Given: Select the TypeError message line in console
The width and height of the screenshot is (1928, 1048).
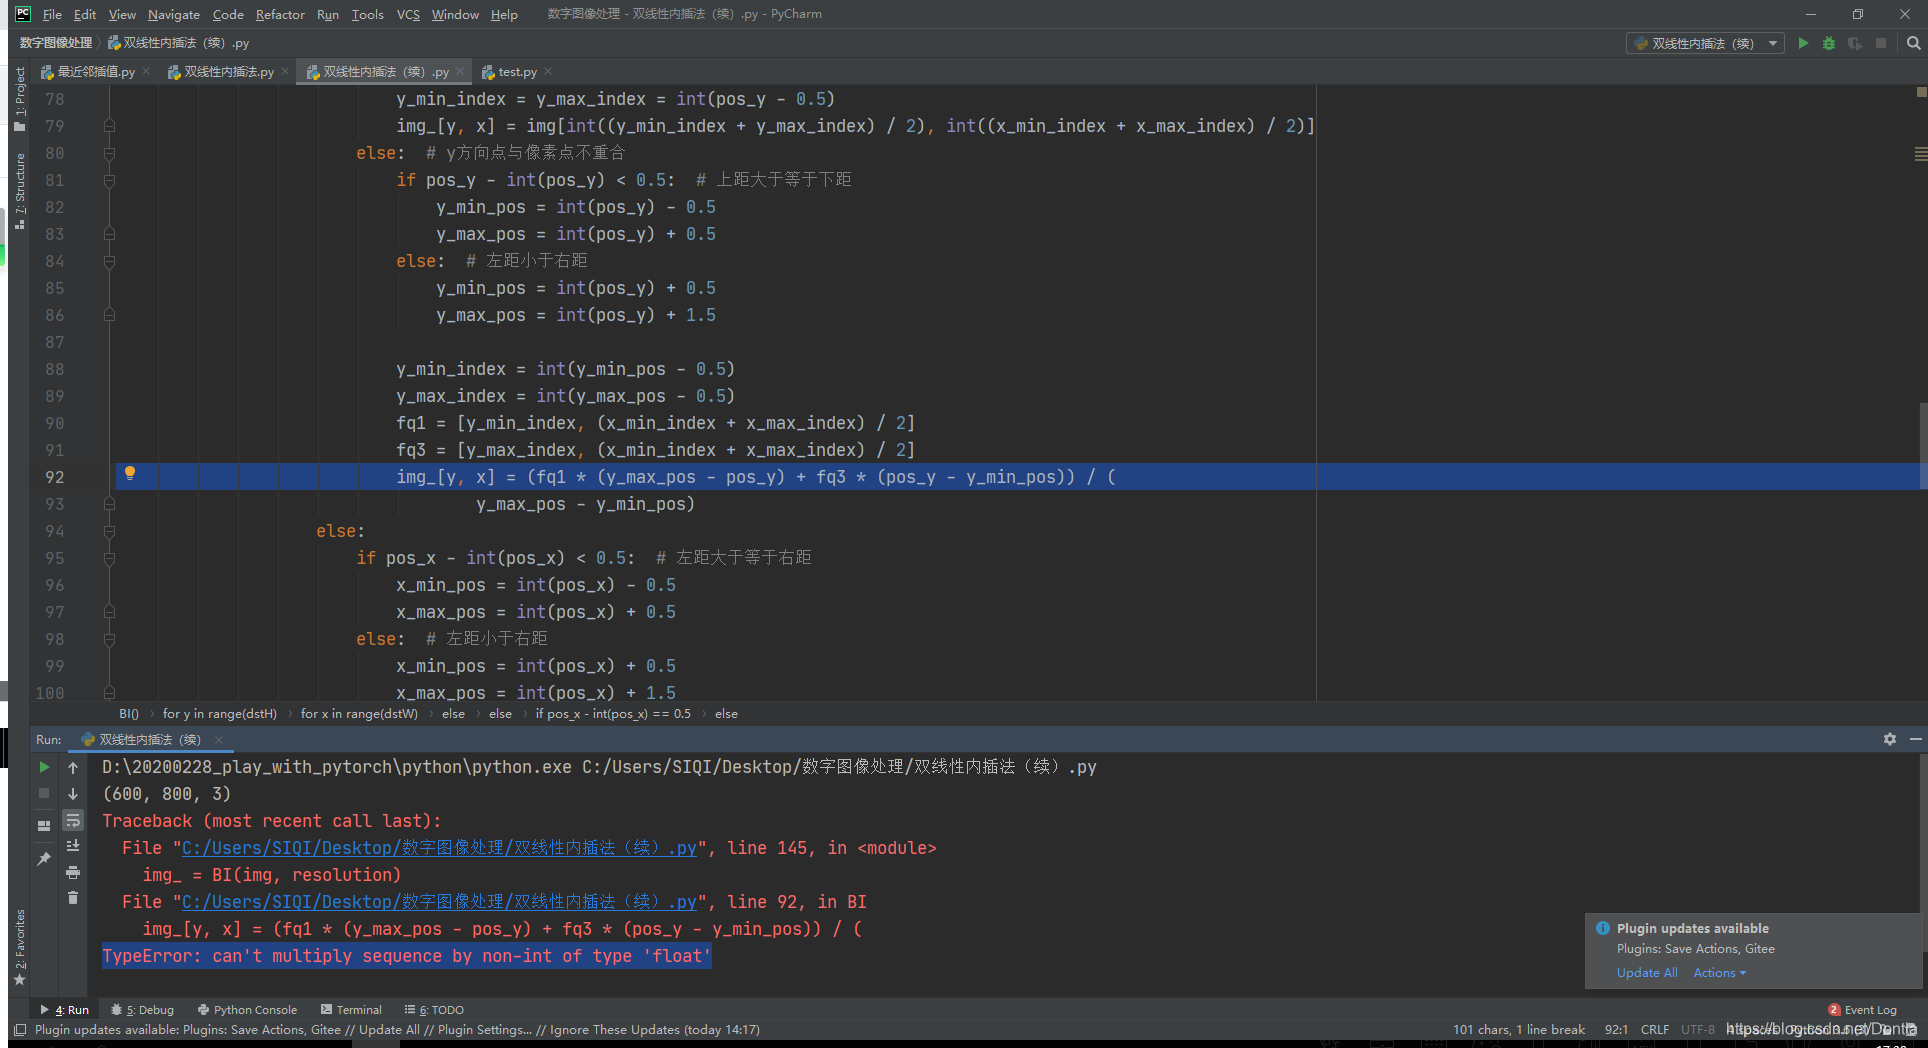Looking at the screenshot, I should [406, 956].
